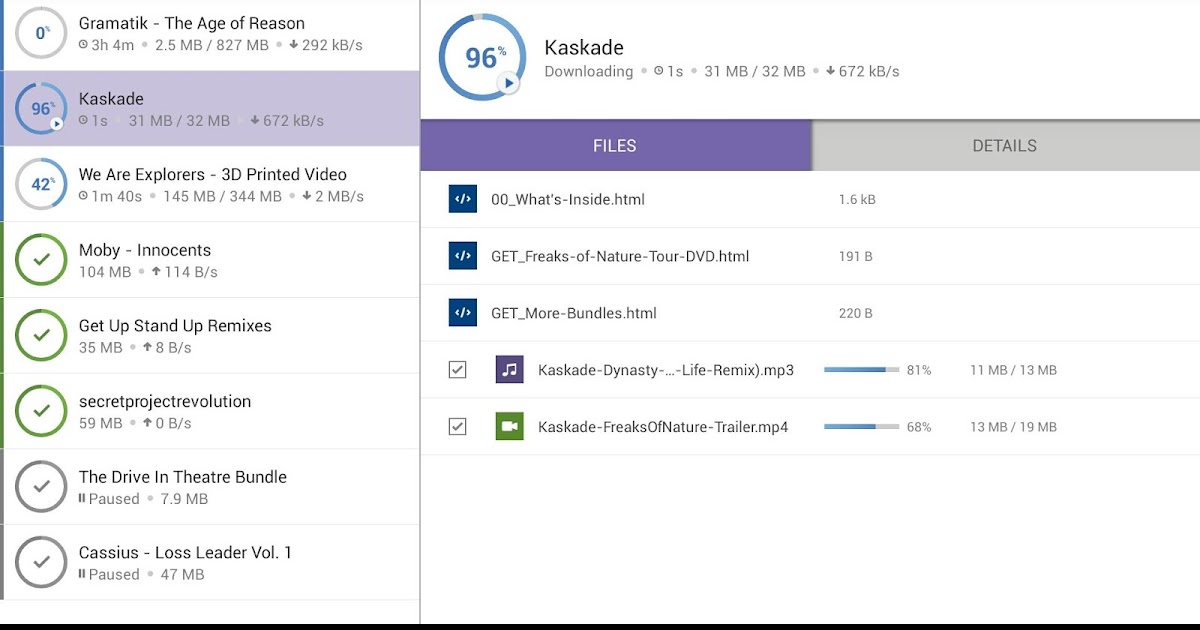Click the green video camera mp4 icon
The width and height of the screenshot is (1200, 630).
(x=510, y=427)
